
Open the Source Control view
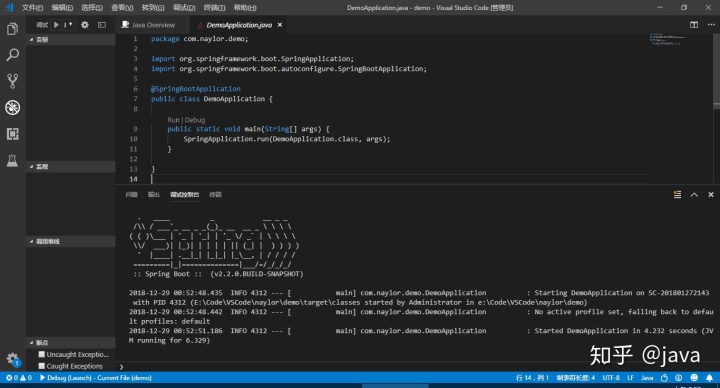pos(12,81)
